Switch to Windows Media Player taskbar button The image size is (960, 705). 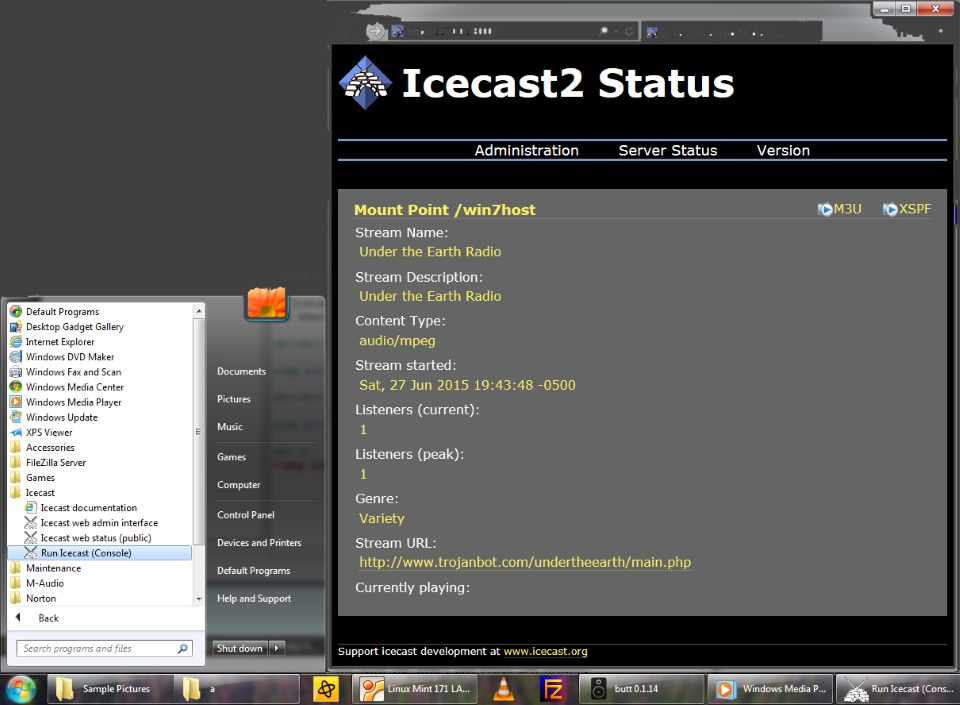pos(770,689)
